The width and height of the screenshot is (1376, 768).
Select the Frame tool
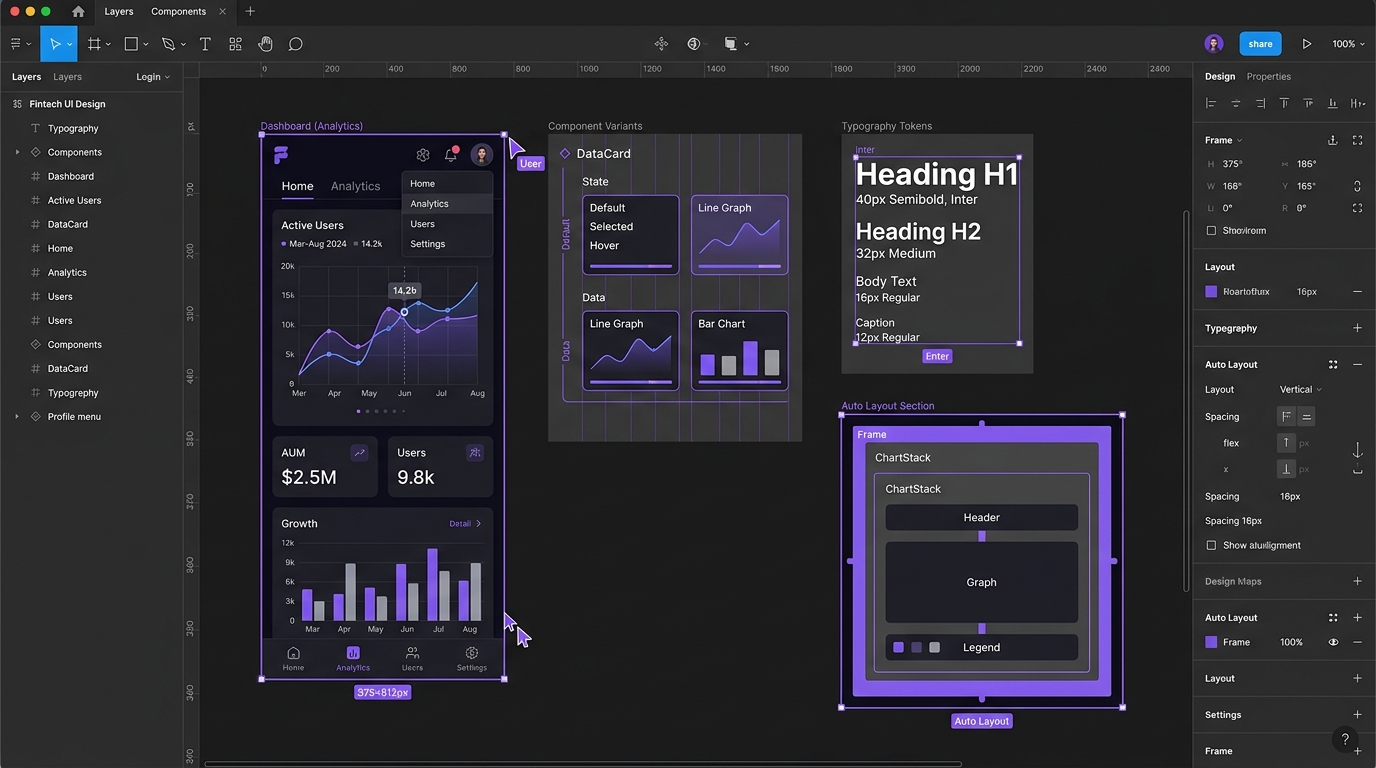point(94,44)
